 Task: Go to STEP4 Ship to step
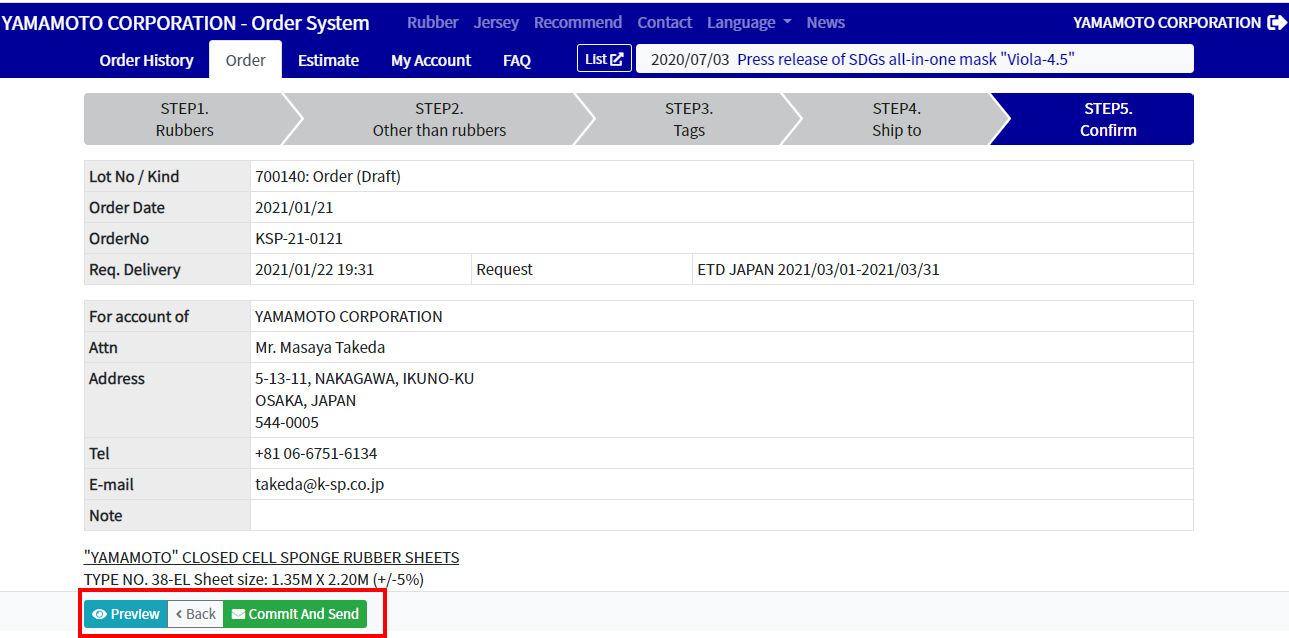[x=897, y=119]
